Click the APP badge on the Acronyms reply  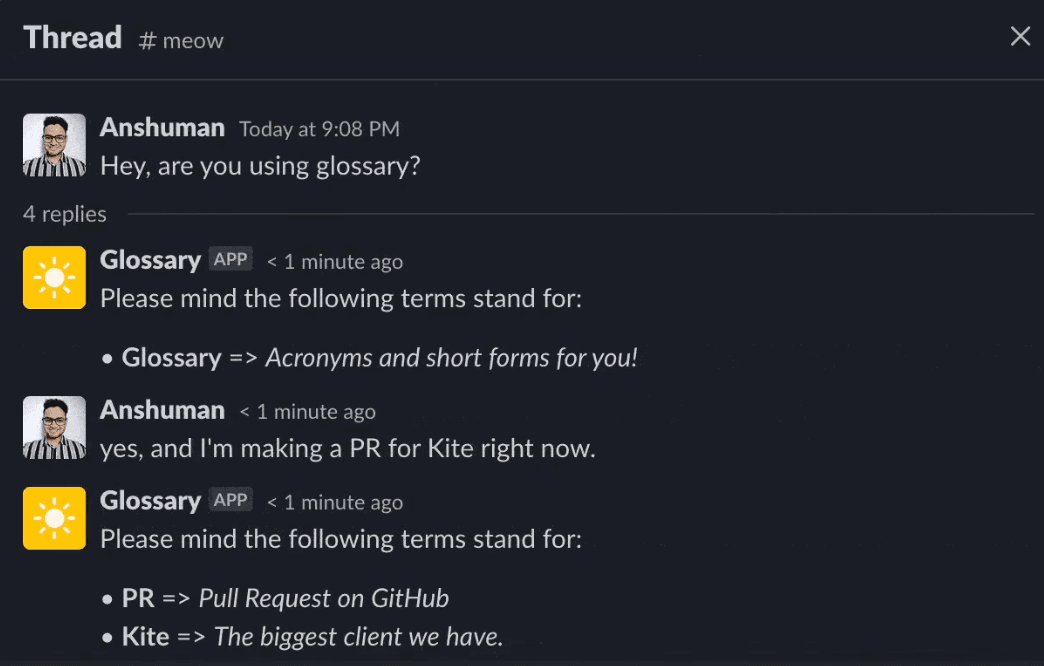point(230,260)
